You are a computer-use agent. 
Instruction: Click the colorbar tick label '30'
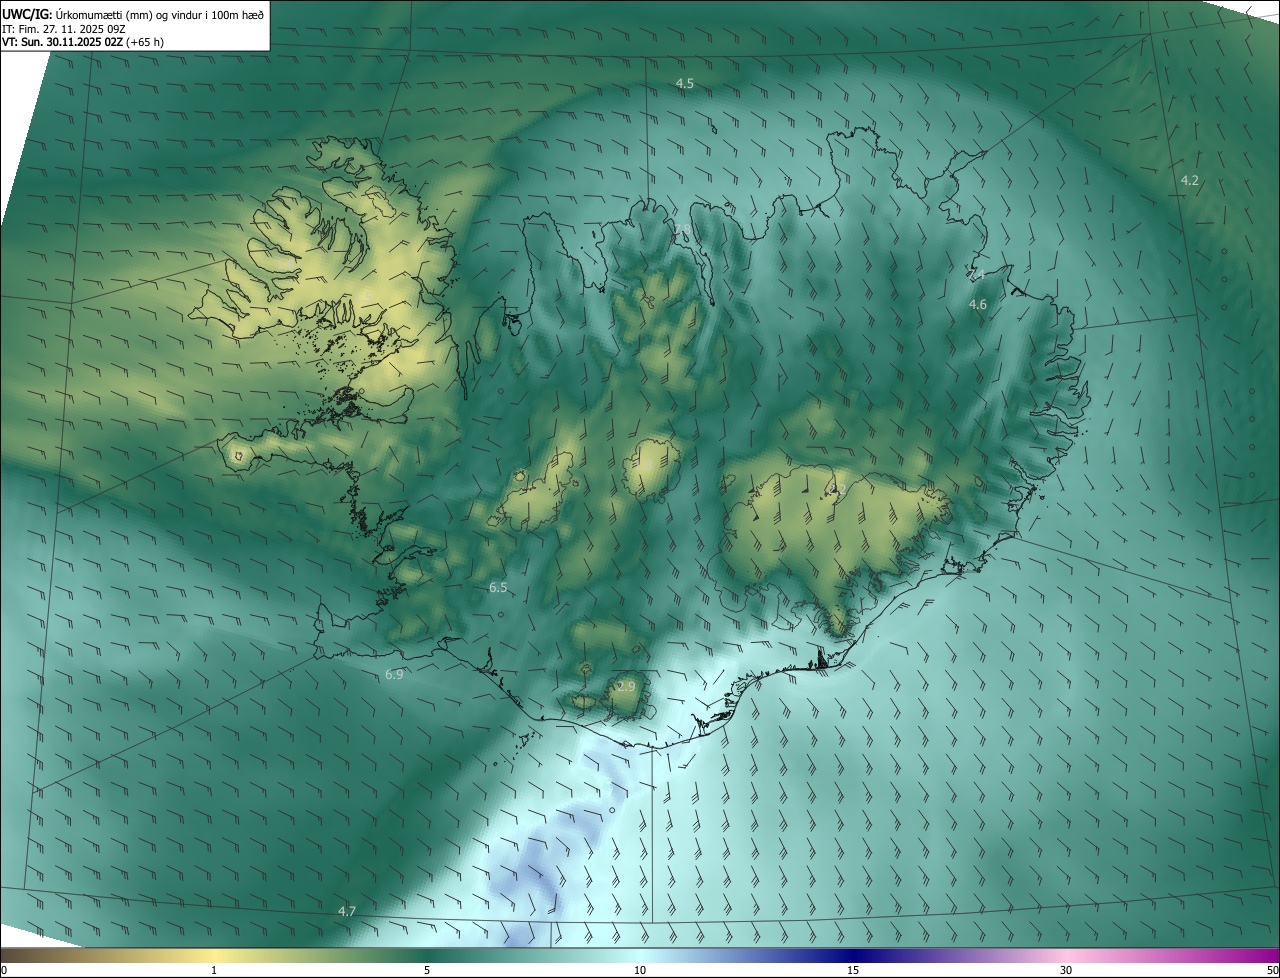point(1066,970)
